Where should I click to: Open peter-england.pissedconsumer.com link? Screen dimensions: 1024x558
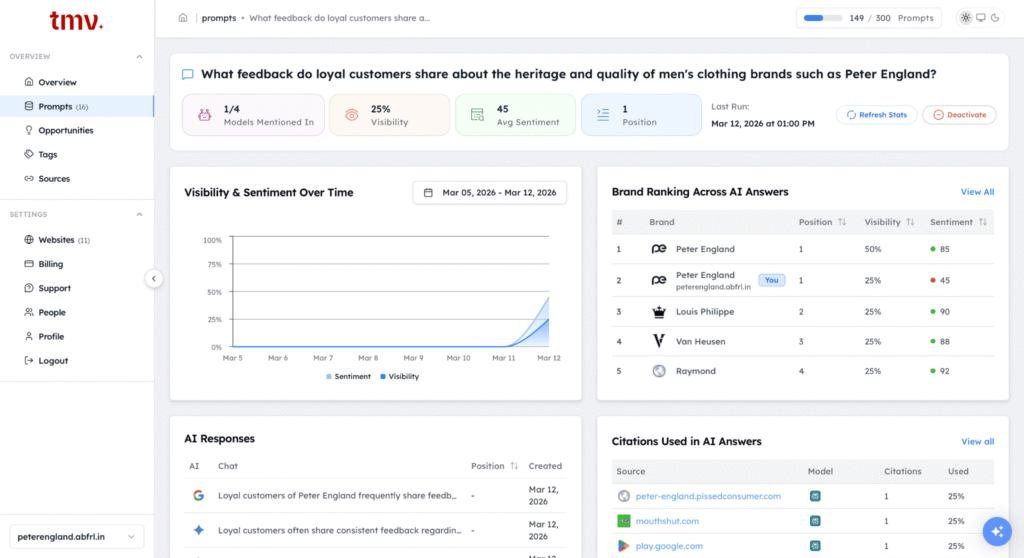pos(708,497)
